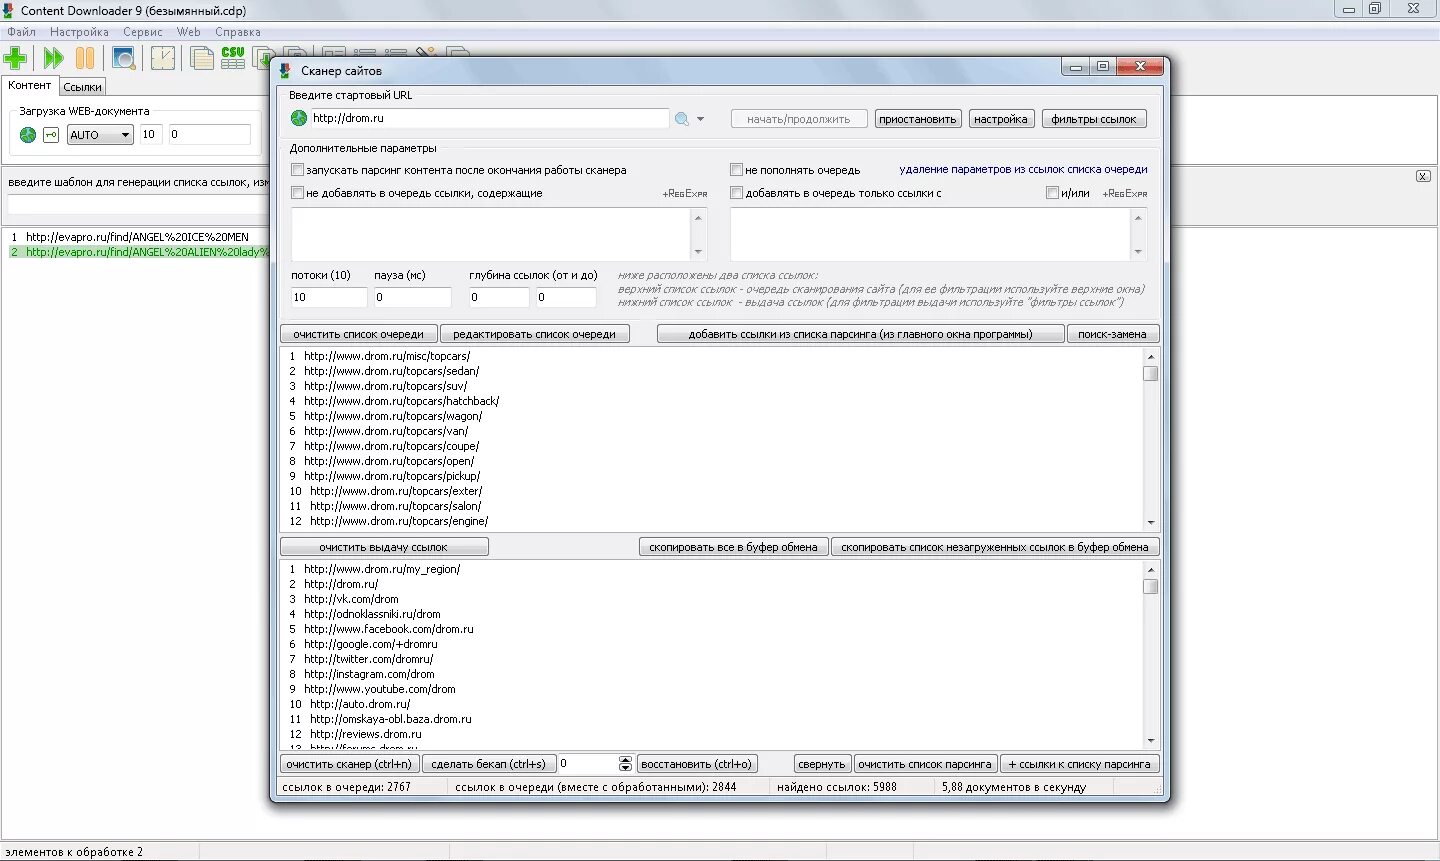Screen dimensions: 1440x861
Task: Click очистить выдачу ссылок button
Action: click(384, 547)
